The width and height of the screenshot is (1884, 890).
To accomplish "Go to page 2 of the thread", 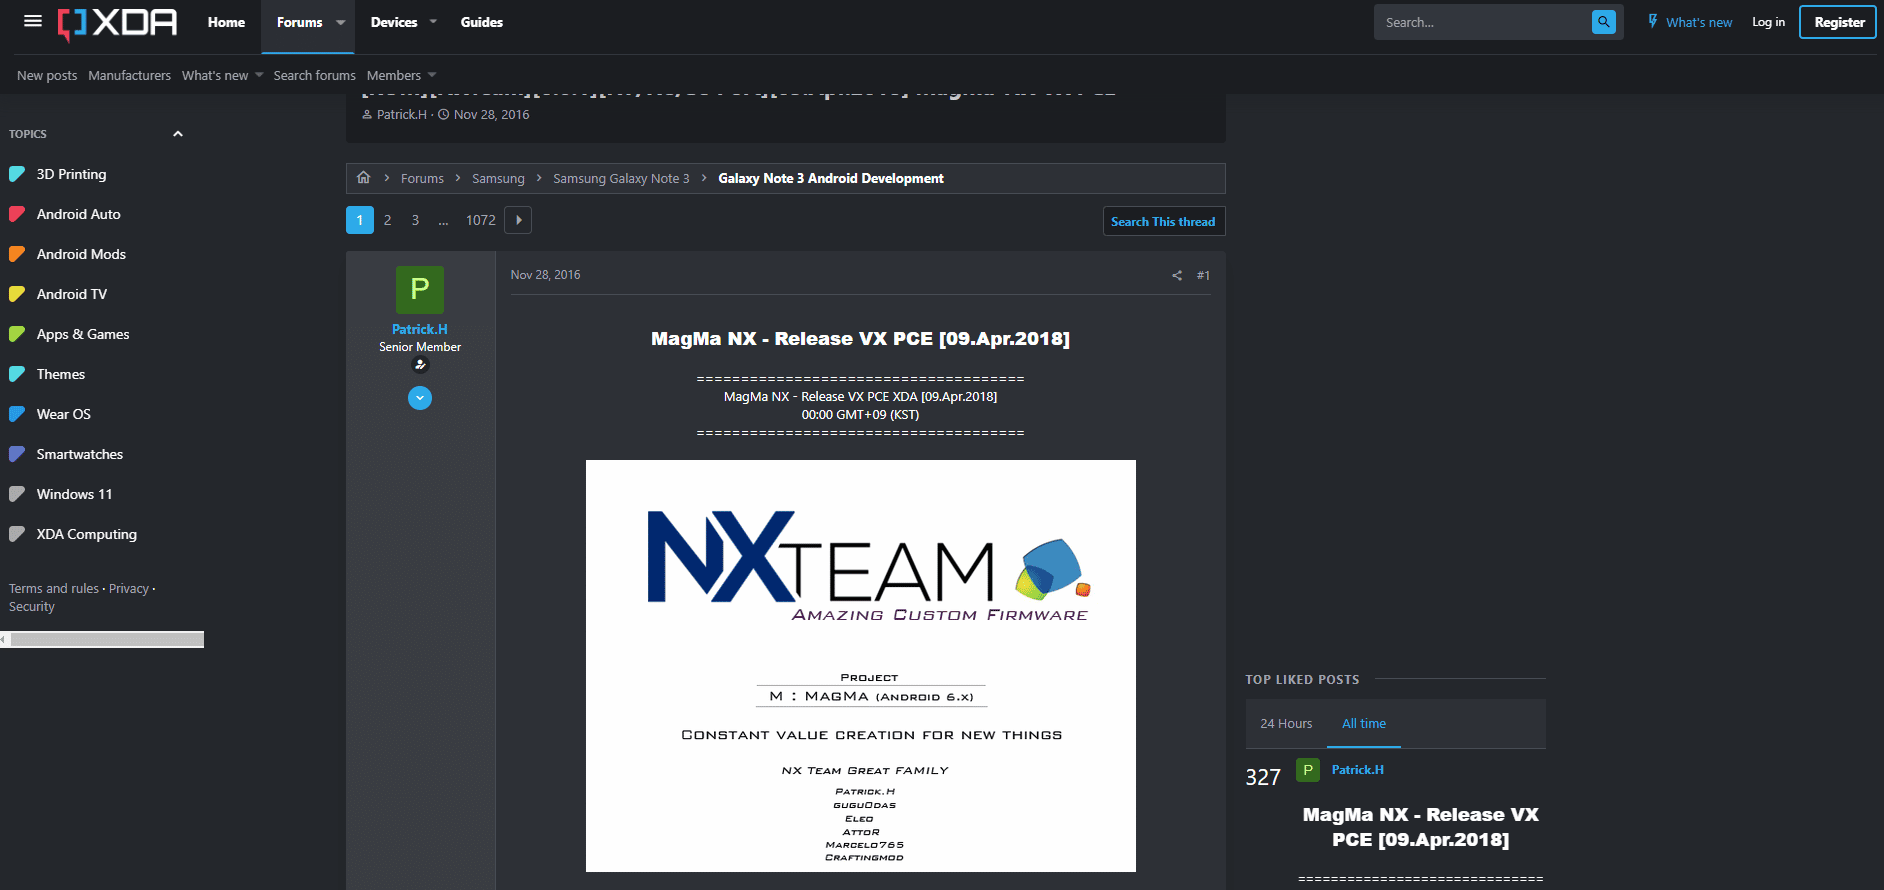I will point(388,220).
